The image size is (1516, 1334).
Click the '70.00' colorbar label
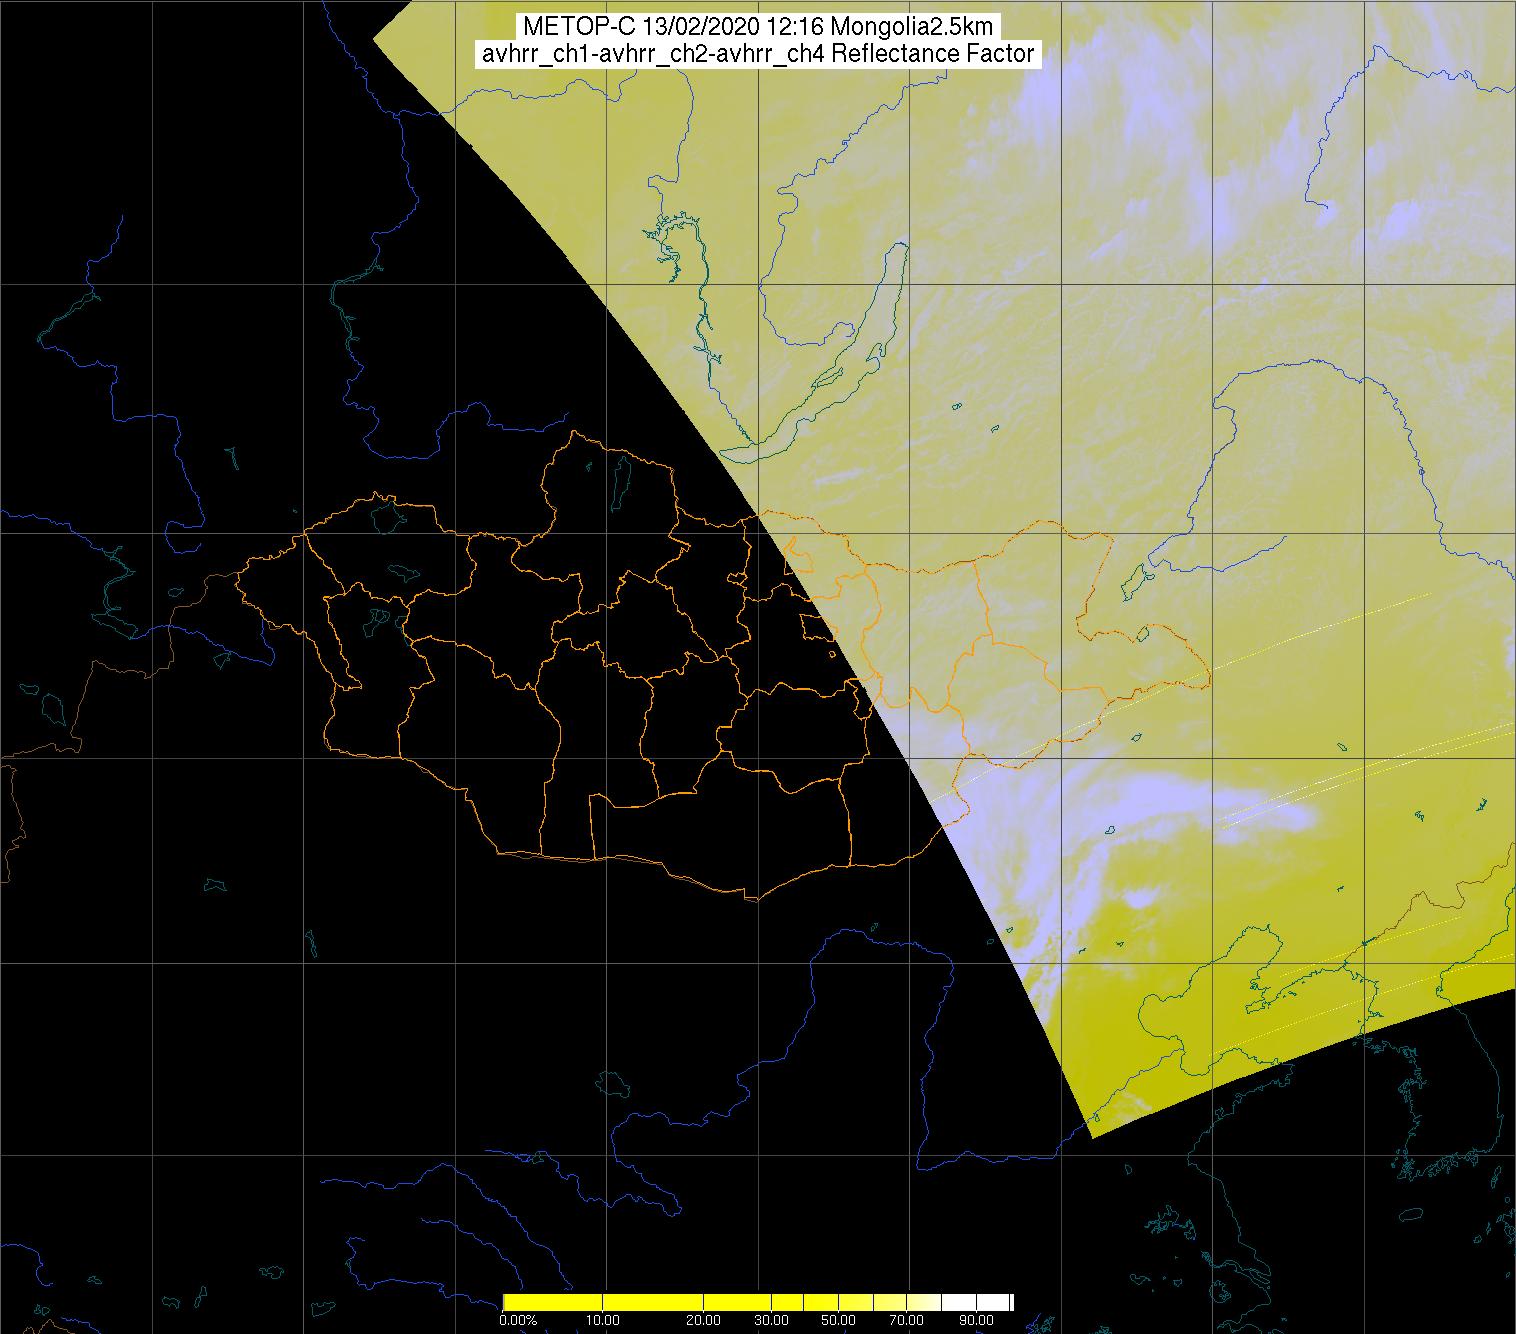click(906, 1320)
